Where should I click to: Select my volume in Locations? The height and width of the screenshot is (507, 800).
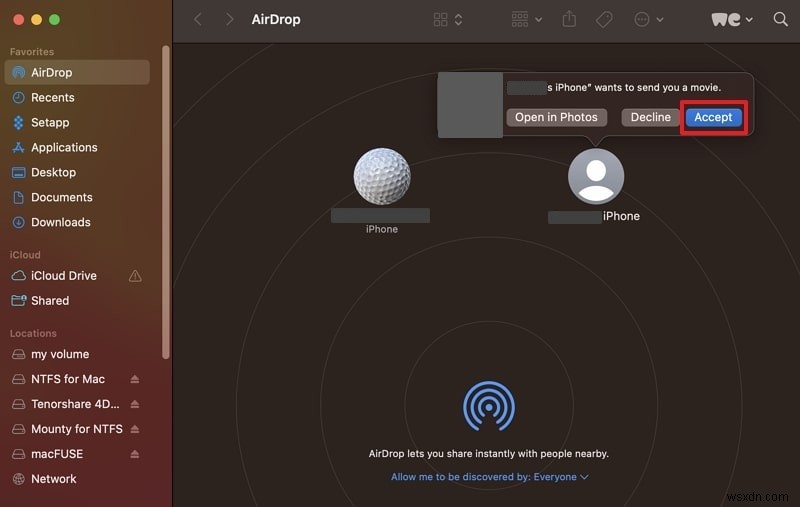[77, 354]
